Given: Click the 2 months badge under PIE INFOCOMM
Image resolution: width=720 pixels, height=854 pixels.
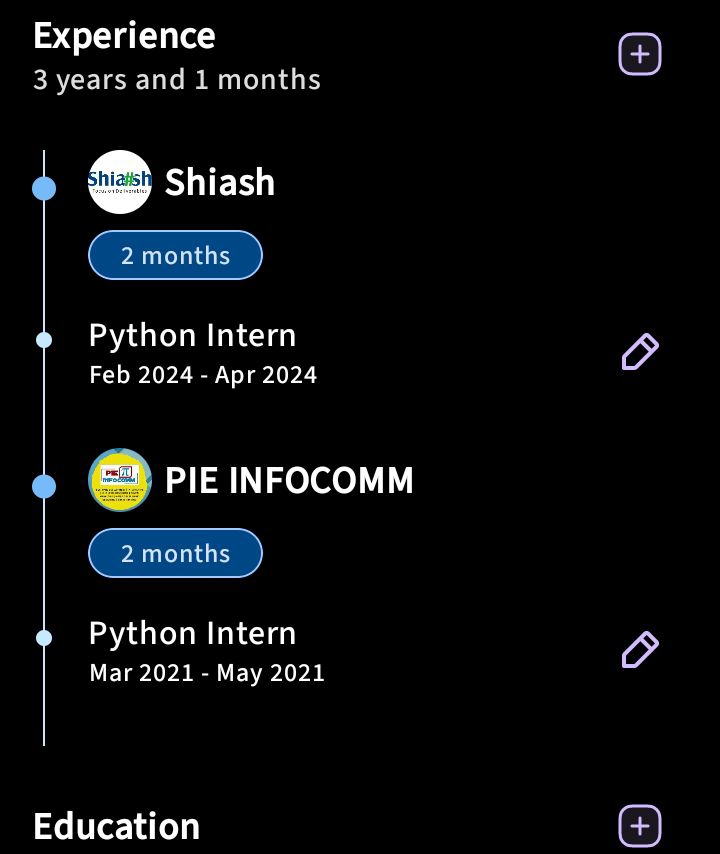Looking at the screenshot, I should 175,554.
